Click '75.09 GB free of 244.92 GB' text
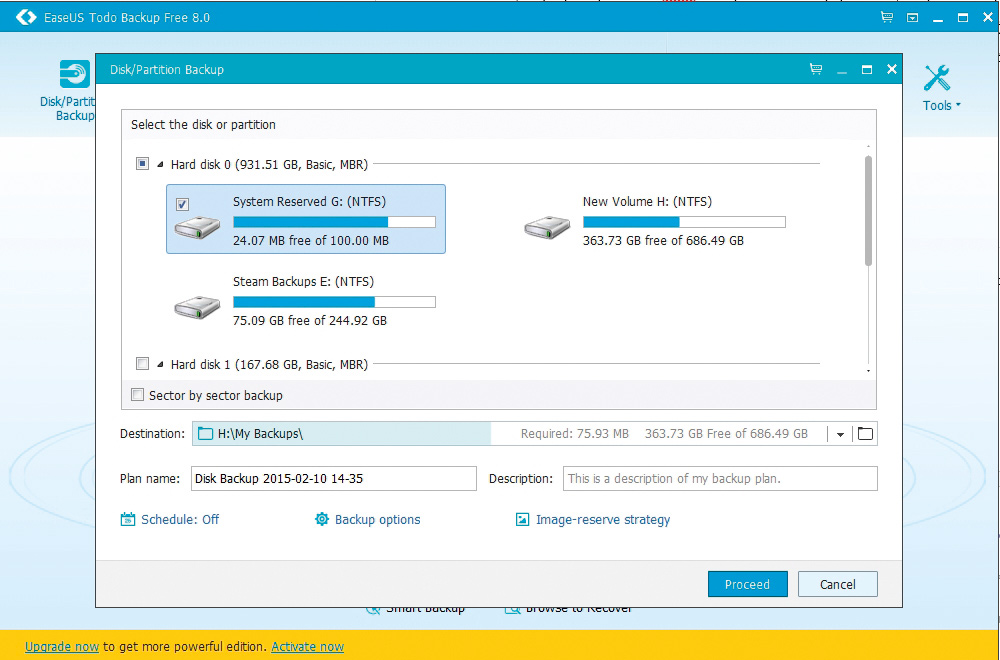 click(310, 320)
